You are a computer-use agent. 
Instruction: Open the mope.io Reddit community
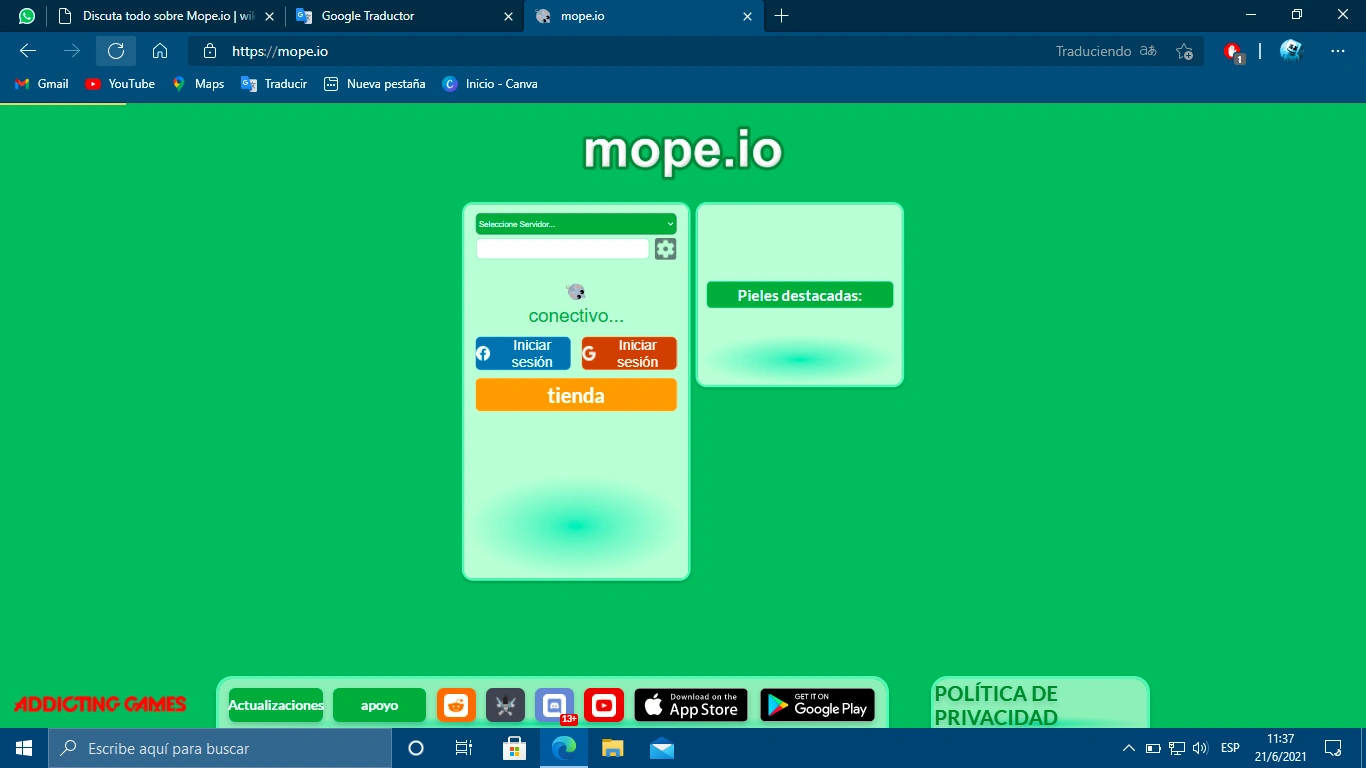coord(456,705)
